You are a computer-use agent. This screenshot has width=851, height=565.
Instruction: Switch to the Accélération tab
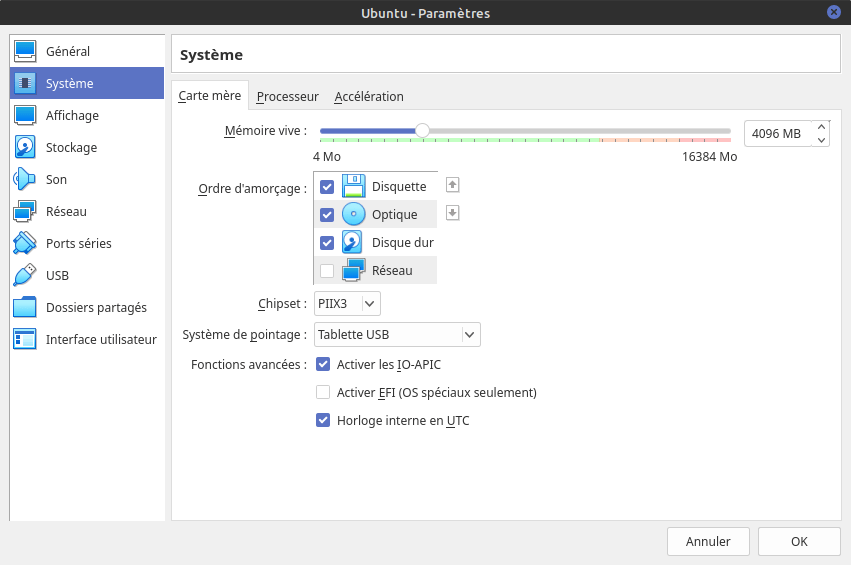point(369,97)
